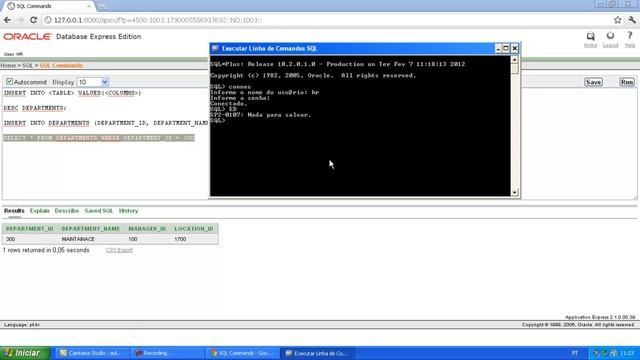The width and height of the screenshot is (640, 360).
Task: Switch to the History tab
Action: tap(128, 211)
